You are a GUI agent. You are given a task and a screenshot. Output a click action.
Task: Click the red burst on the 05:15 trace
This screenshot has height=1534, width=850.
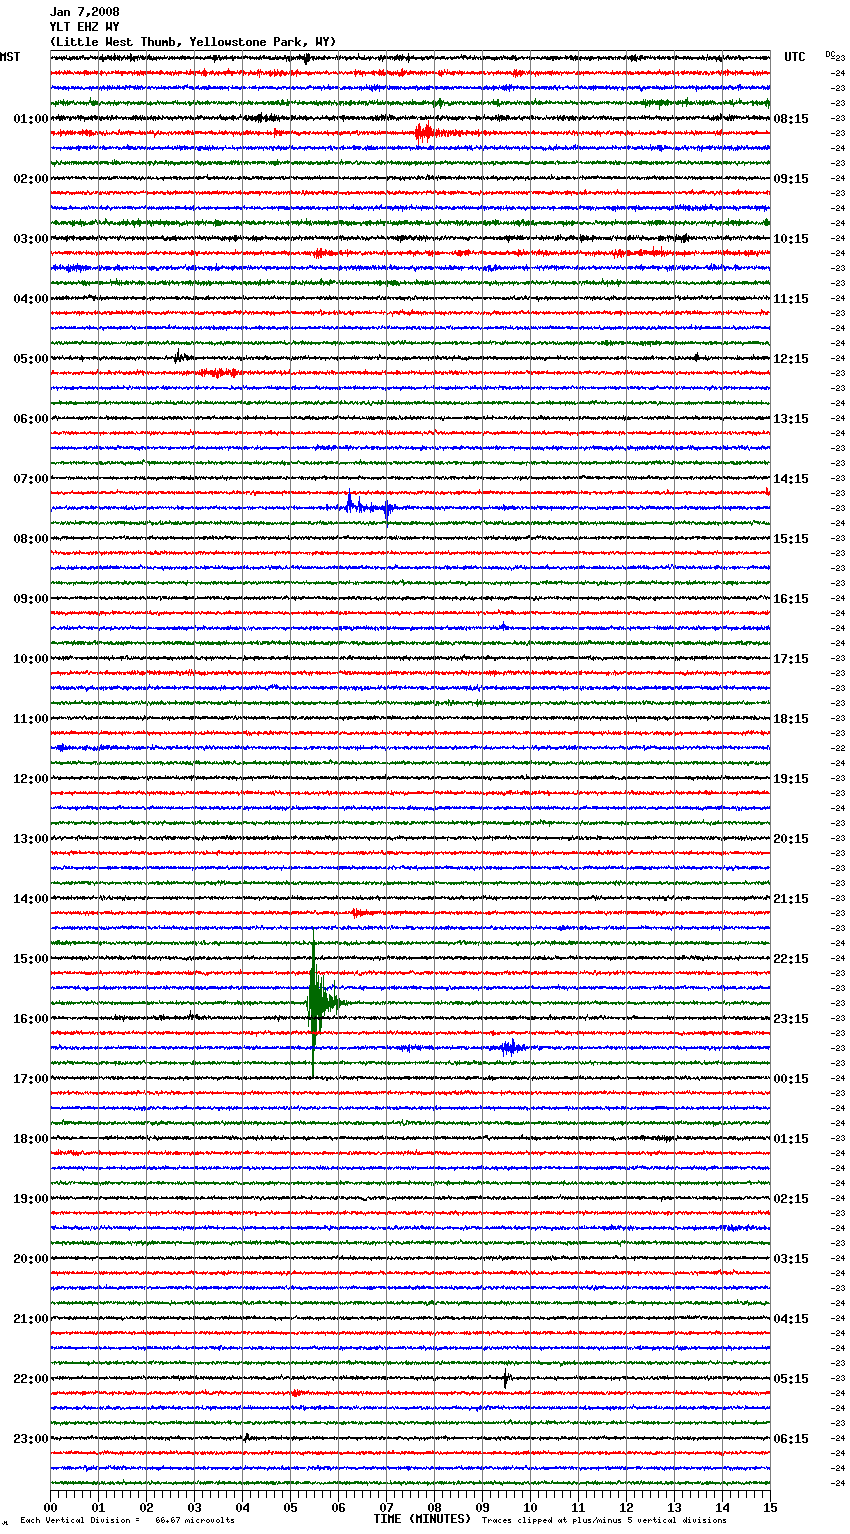(220, 373)
